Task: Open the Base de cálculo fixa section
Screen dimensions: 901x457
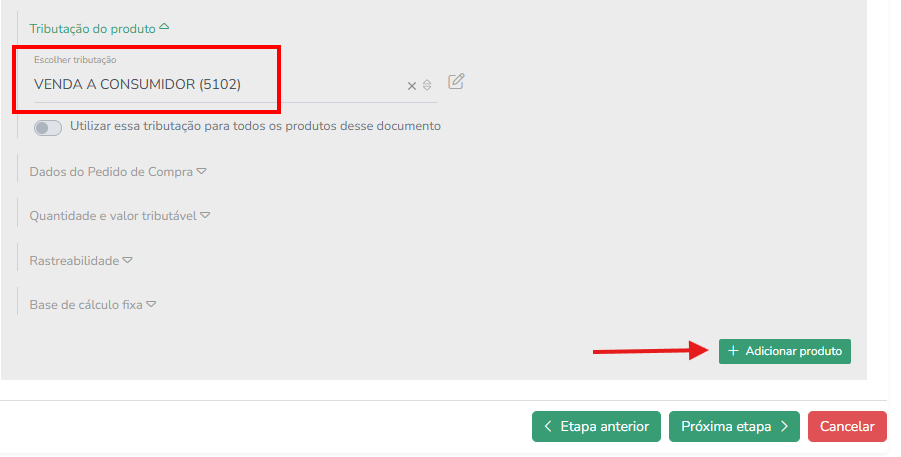Action: [93, 305]
